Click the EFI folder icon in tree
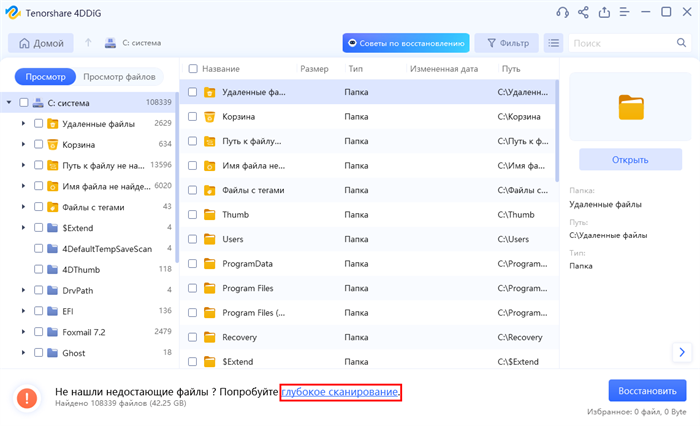This screenshot has width=700, height=426. point(53,311)
